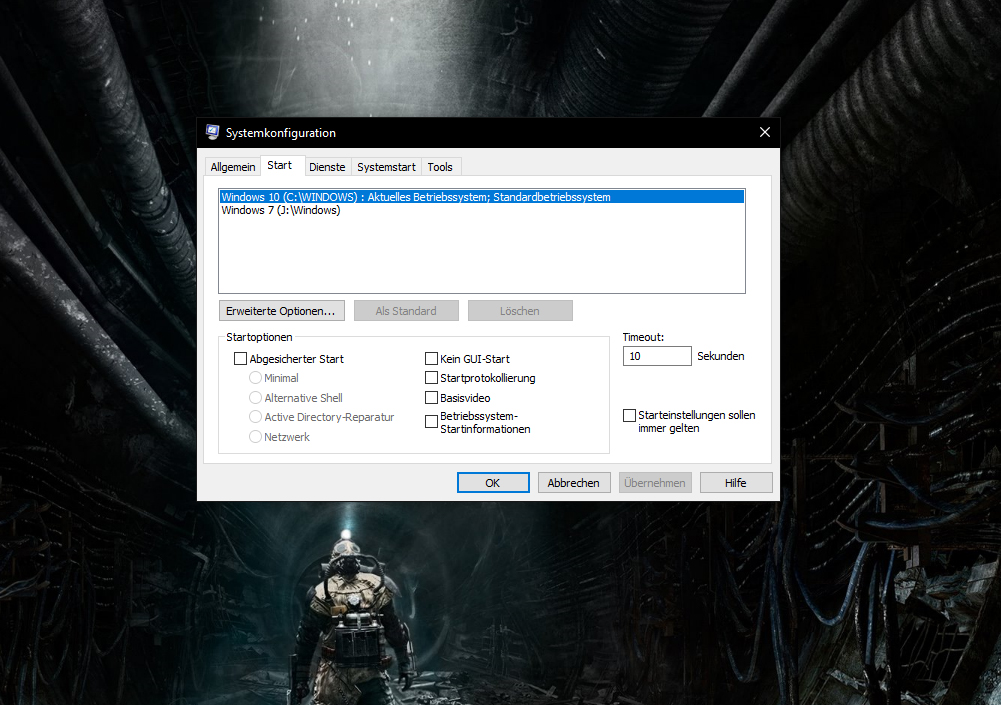The height and width of the screenshot is (705, 1001).
Task: Click the Löschen button
Action: pyautogui.click(x=520, y=311)
